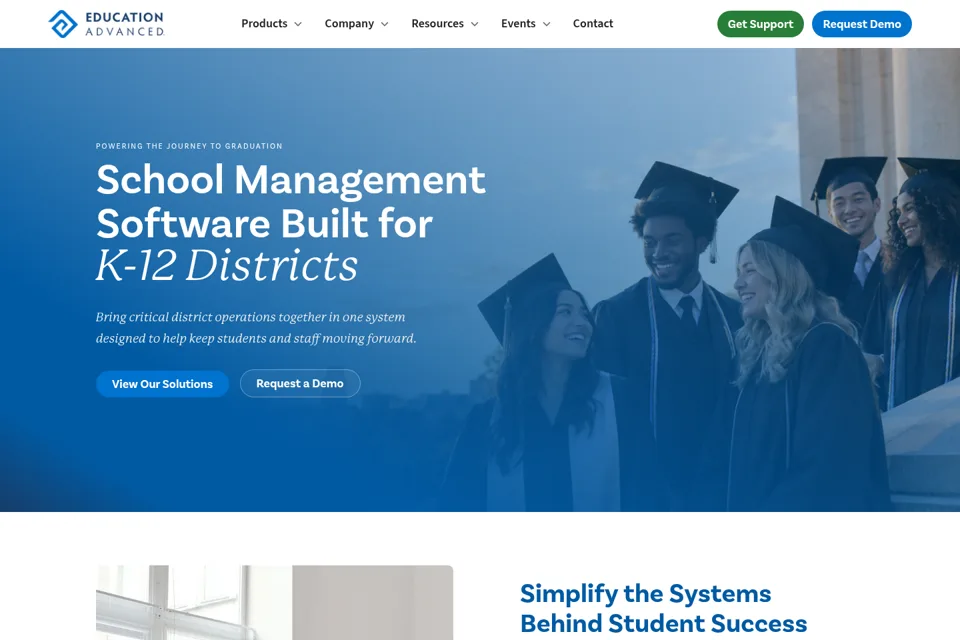Click the outlined Request a Demo button
This screenshot has width=960, height=640.
coord(300,383)
